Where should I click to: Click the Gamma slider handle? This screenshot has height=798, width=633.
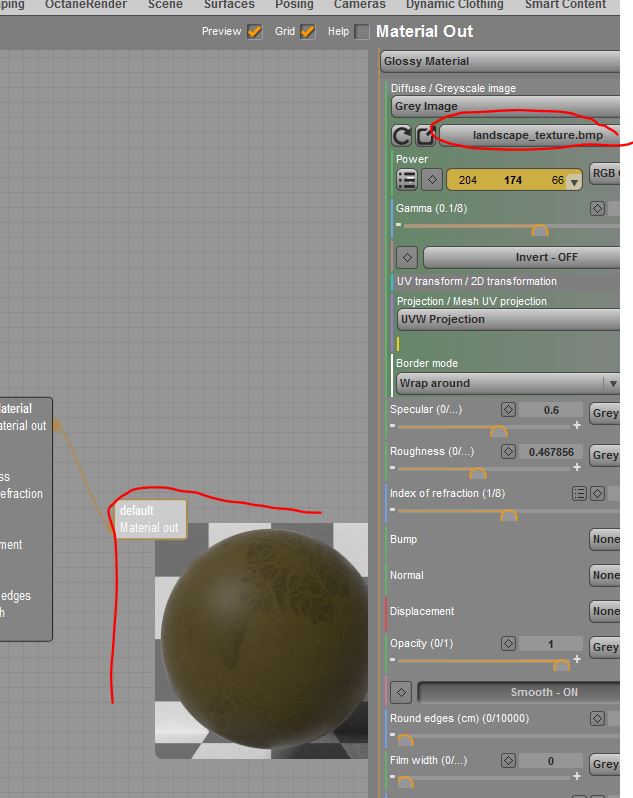tap(539, 231)
